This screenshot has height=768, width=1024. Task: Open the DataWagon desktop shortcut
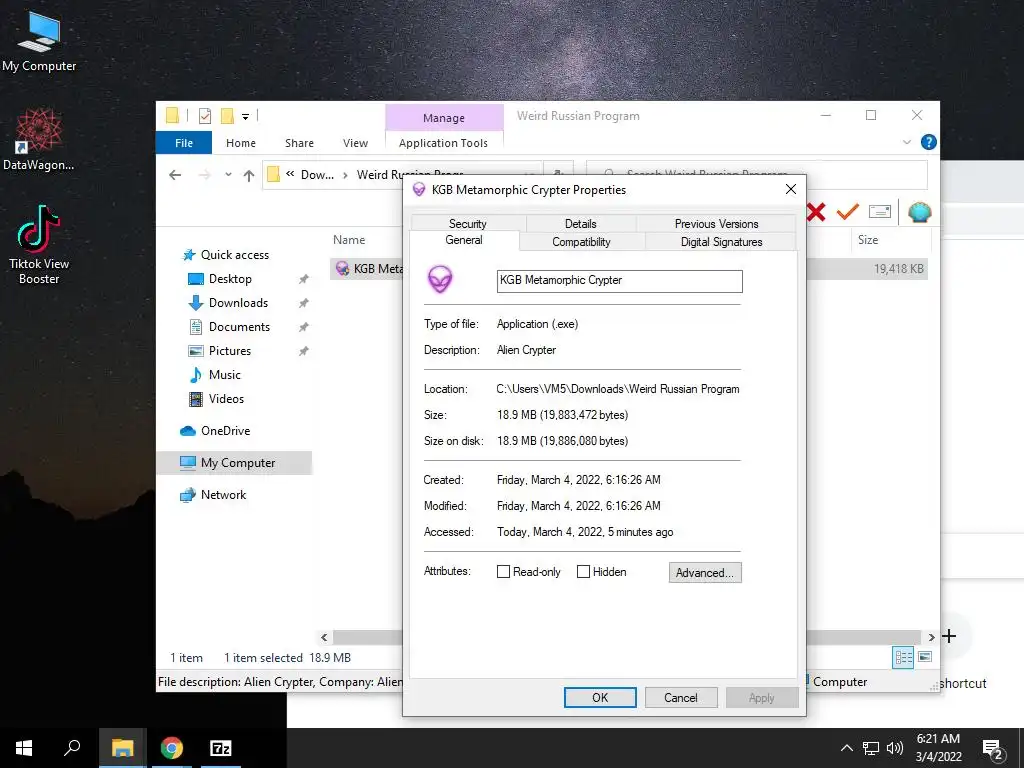39,140
